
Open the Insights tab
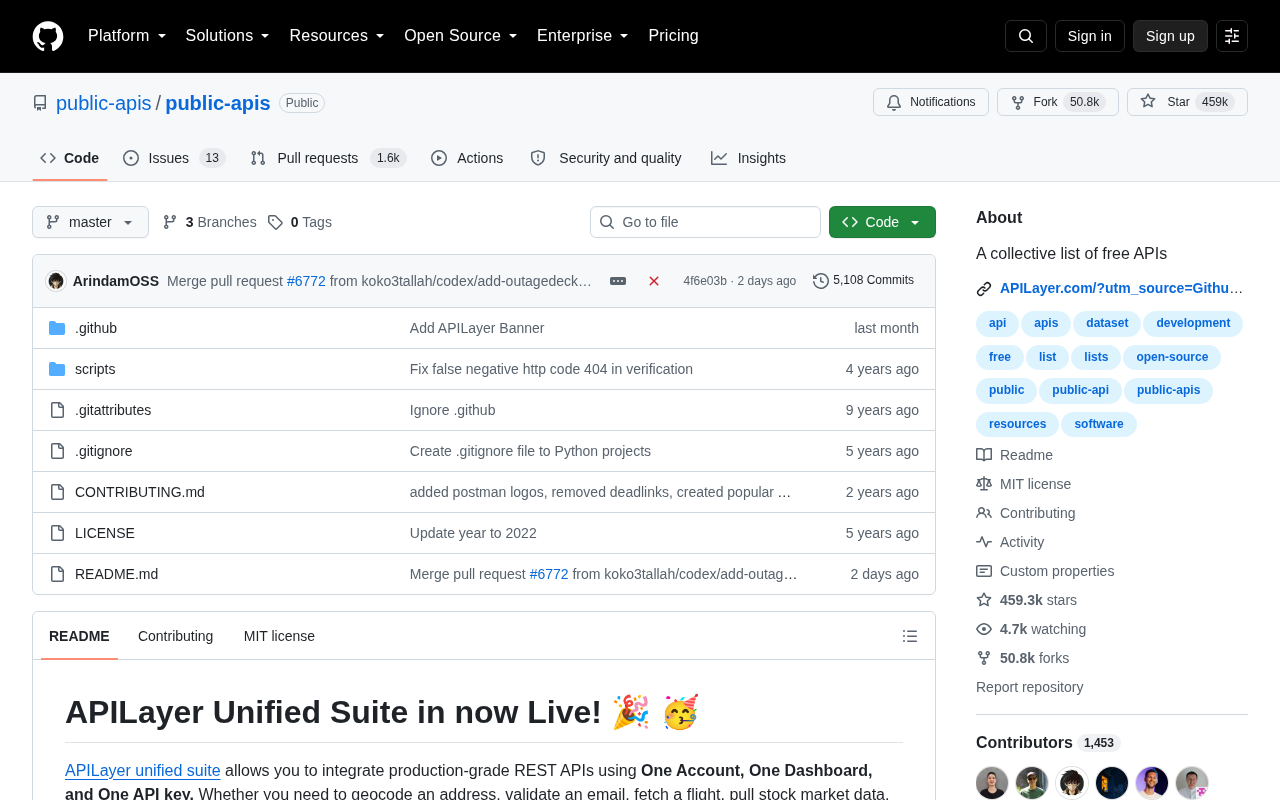coord(749,158)
